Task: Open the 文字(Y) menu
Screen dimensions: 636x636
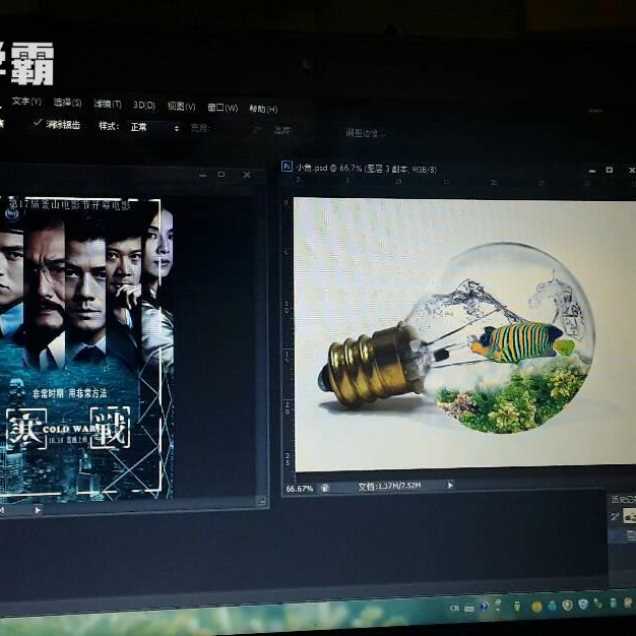Action: [26, 101]
